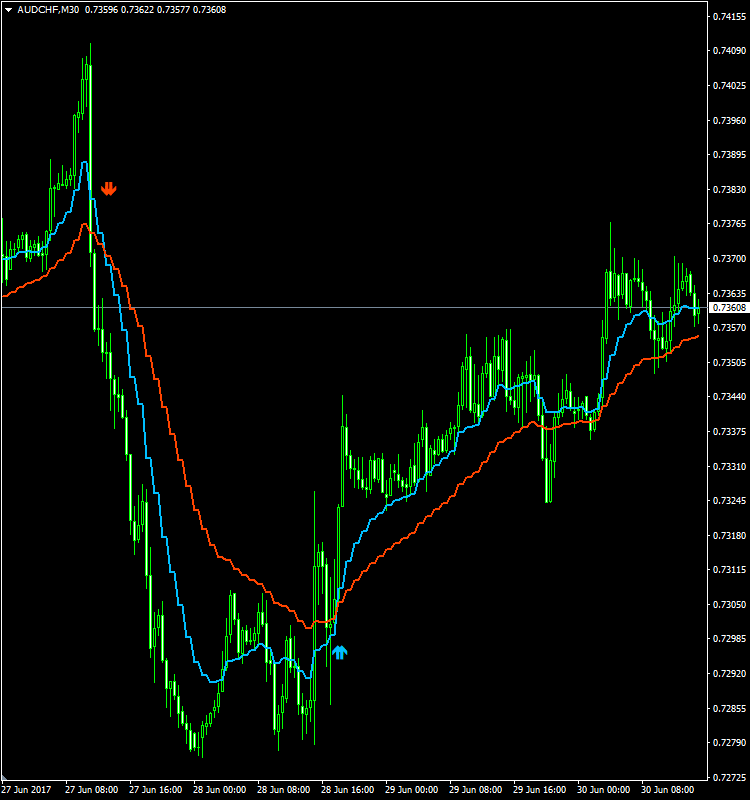The height and width of the screenshot is (800, 750).
Task: Click the 0.73700 price scale label
Action: point(729,259)
